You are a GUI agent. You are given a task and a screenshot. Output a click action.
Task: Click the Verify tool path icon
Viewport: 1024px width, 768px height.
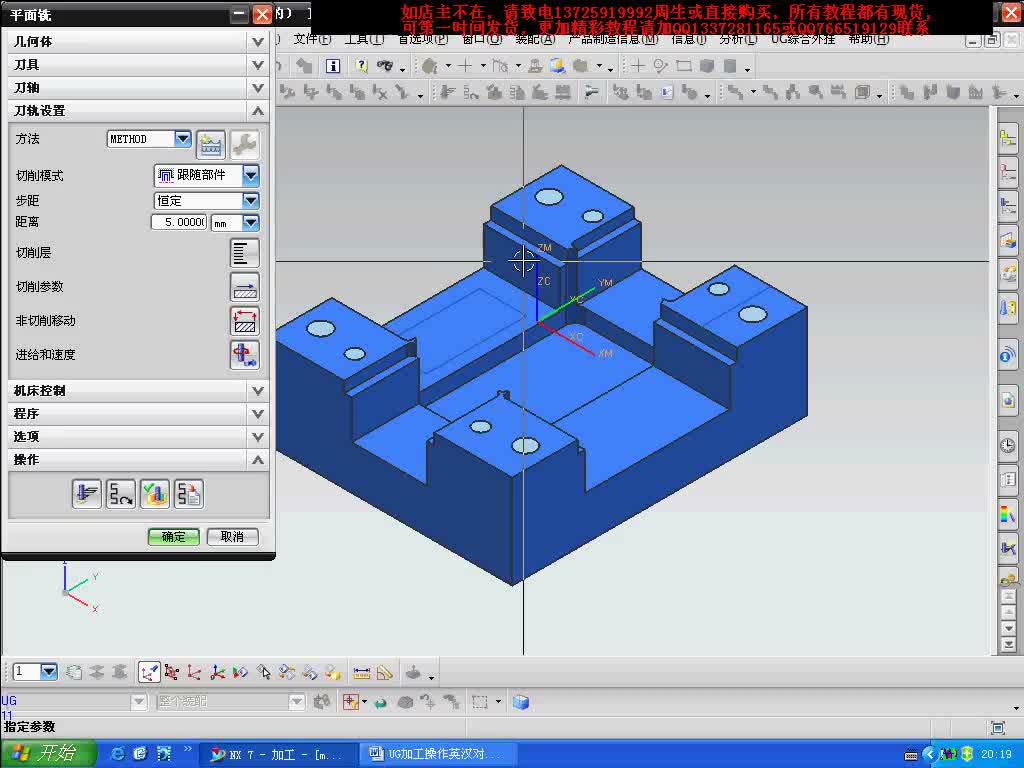[x=155, y=494]
